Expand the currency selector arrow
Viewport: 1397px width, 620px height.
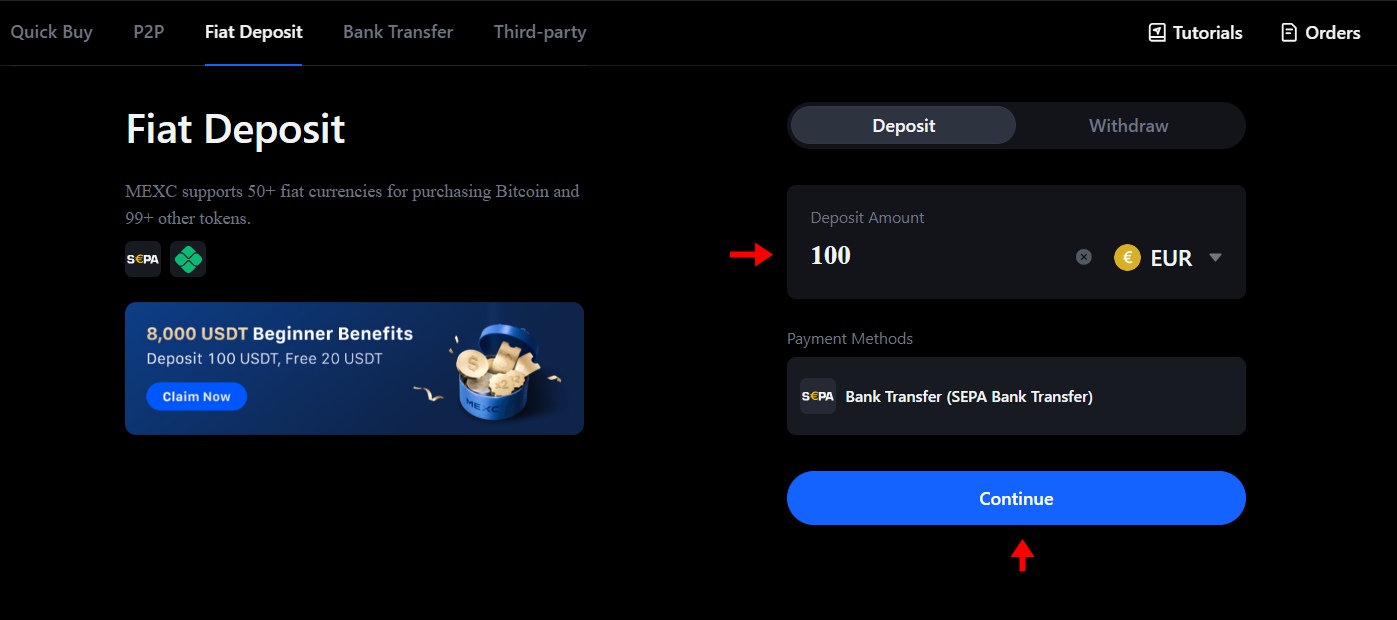(1215, 257)
